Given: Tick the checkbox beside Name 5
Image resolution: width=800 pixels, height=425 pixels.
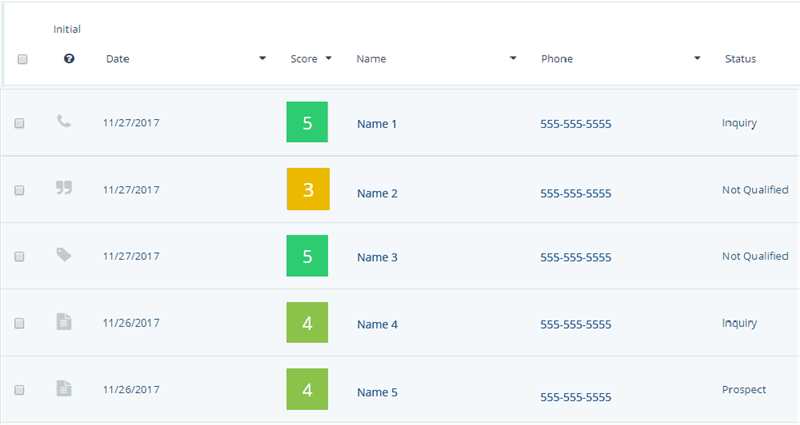Looking at the screenshot, I should (19, 390).
